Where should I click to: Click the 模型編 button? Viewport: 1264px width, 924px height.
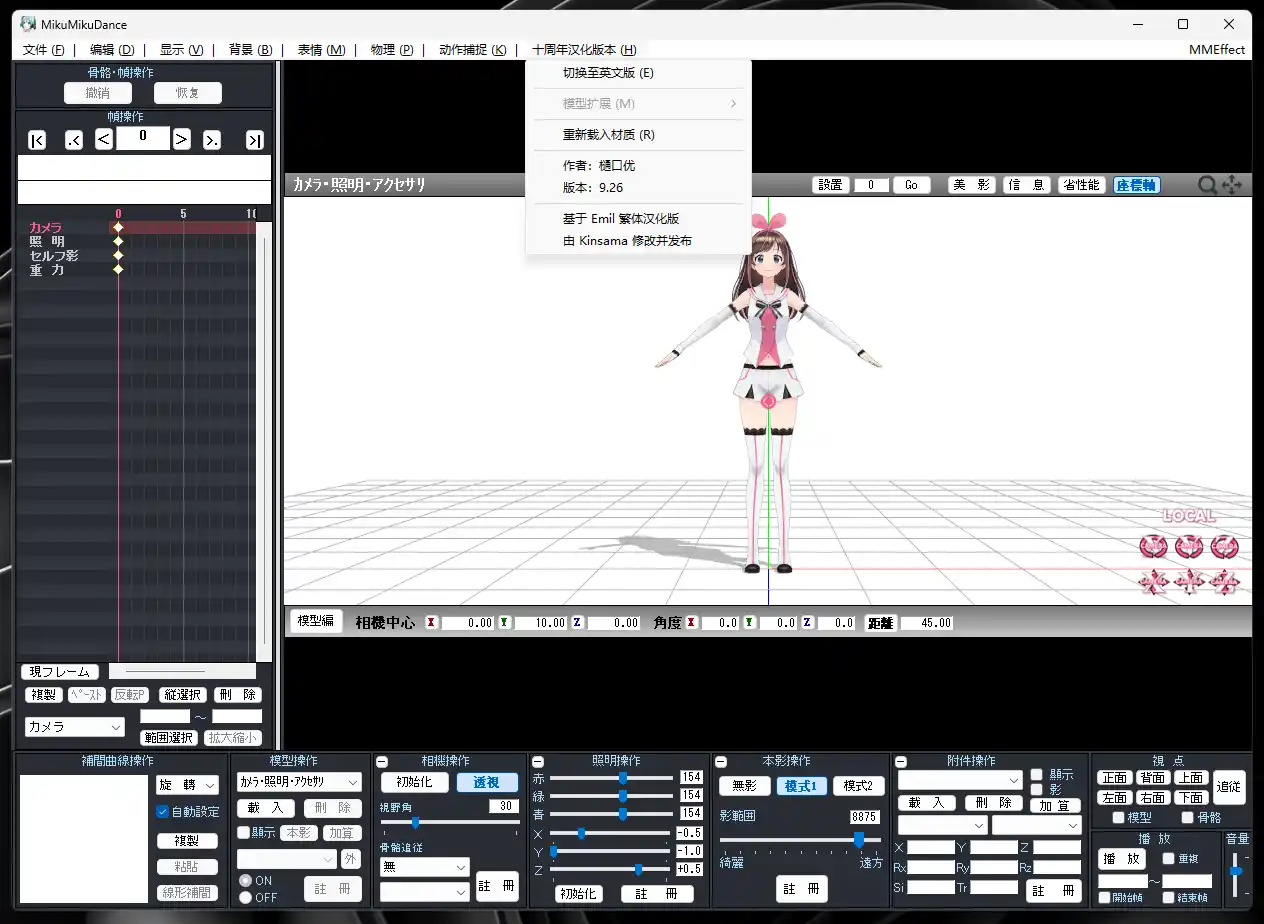[x=316, y=620]
